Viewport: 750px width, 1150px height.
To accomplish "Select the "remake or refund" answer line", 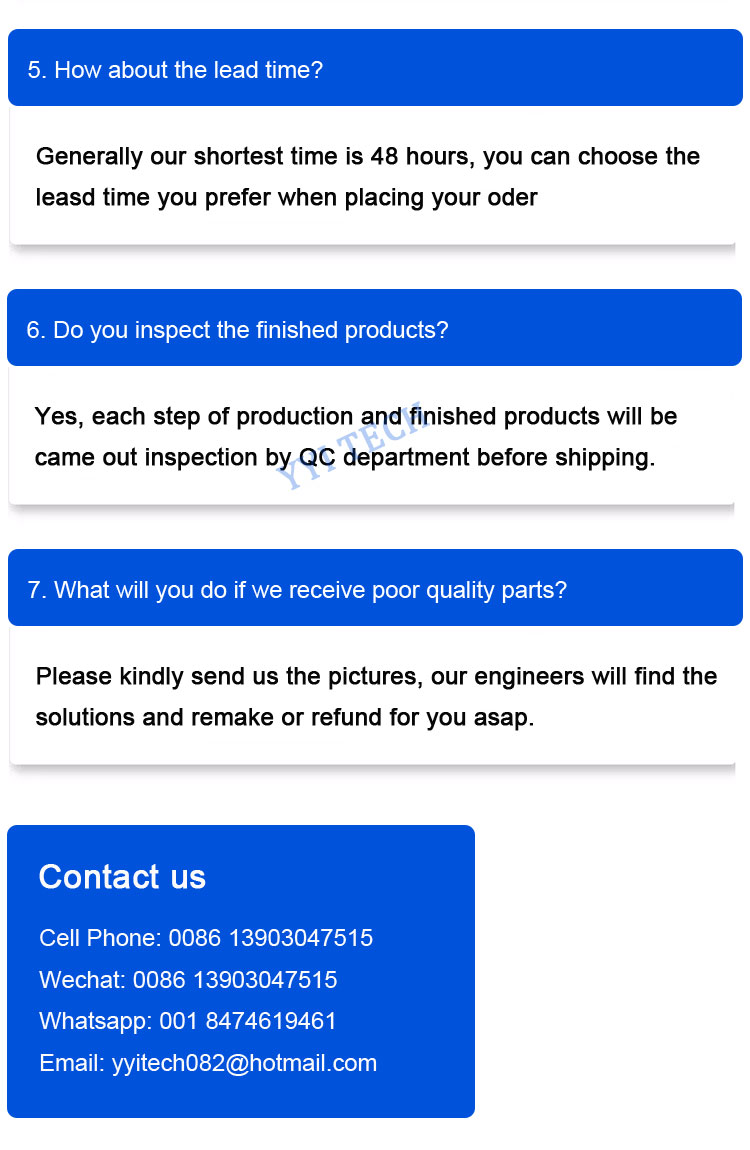I will (x=284, y=718).
